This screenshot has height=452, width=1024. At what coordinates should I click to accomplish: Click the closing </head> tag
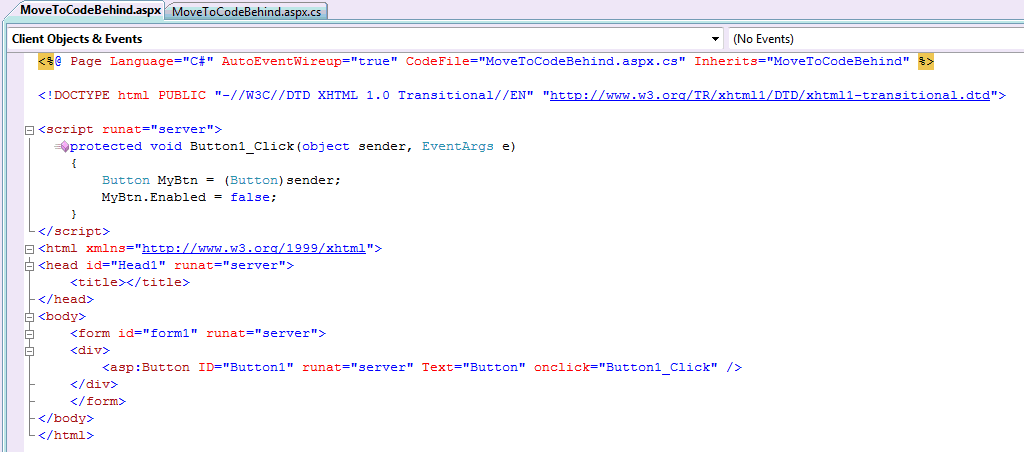click(x=65, y=299)
